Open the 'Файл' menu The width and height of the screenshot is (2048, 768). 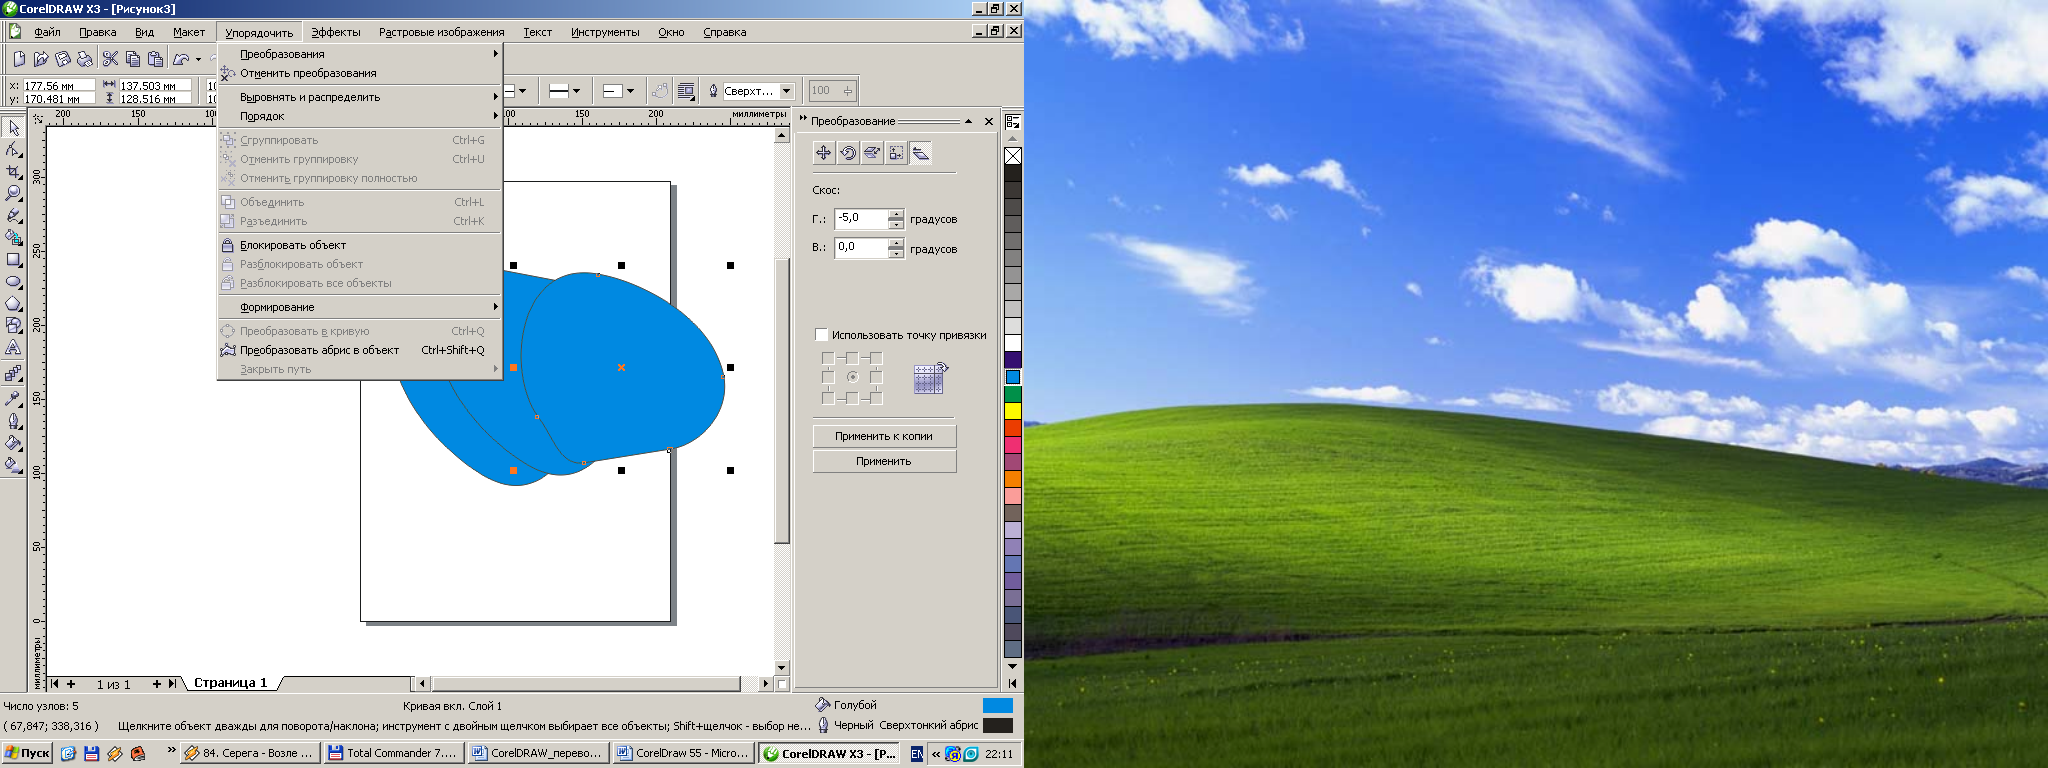[47, 32]
